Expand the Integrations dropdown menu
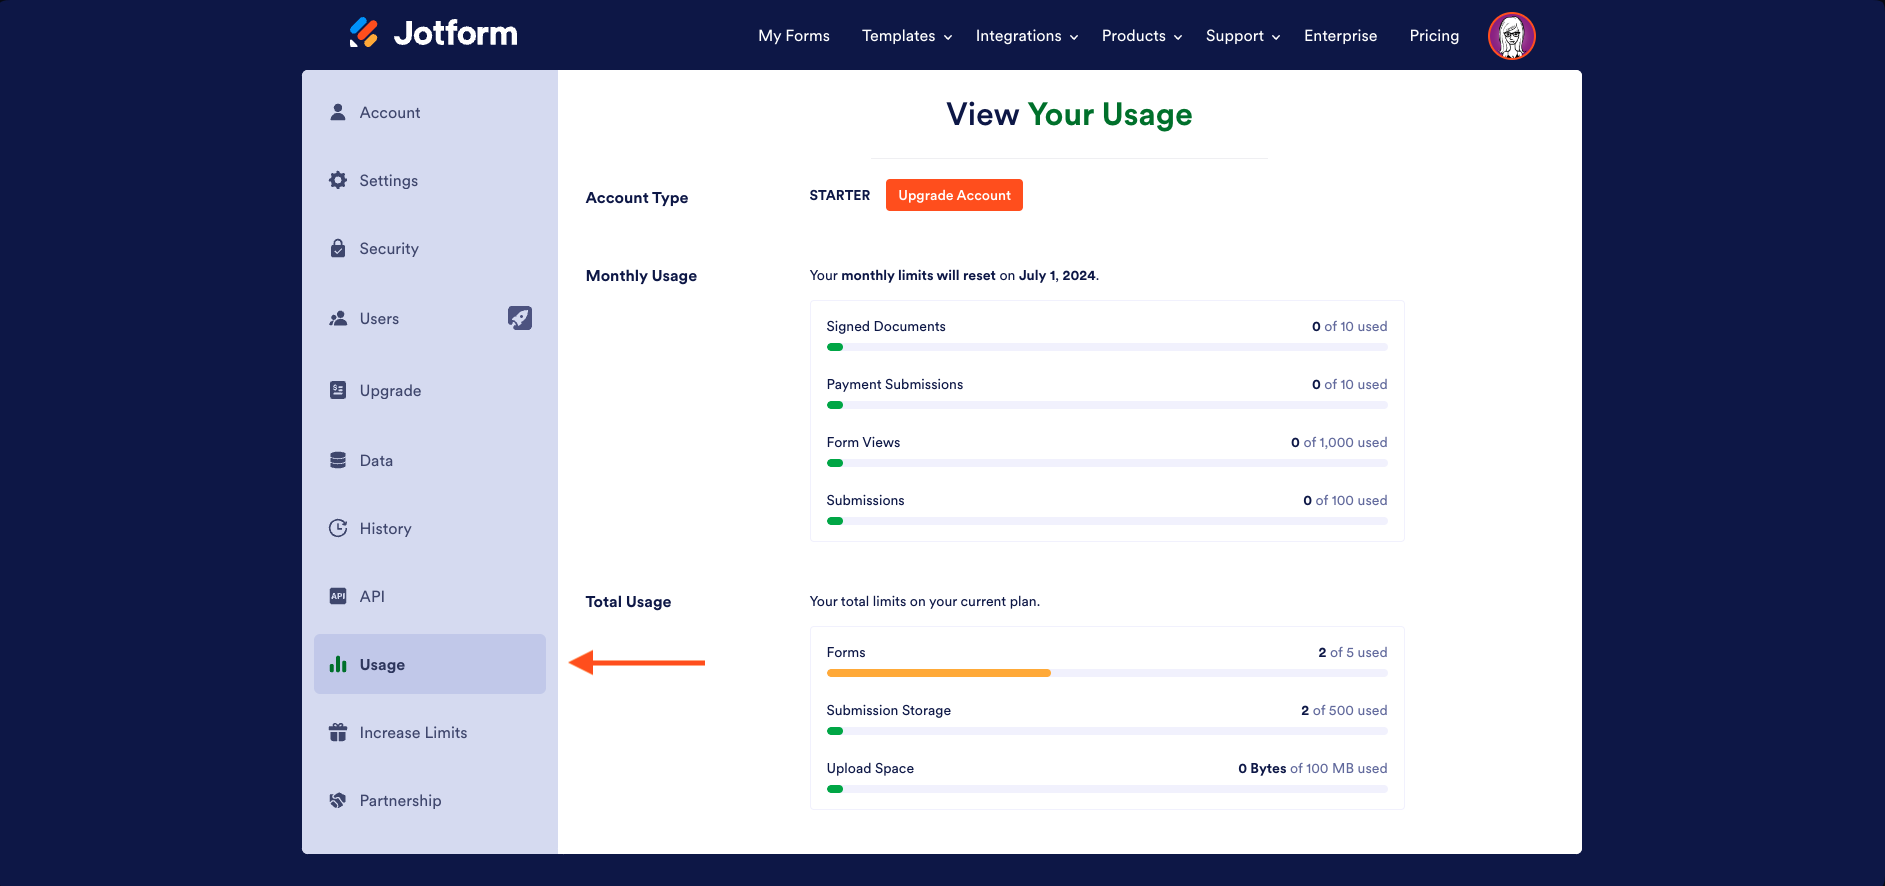Image resolution: width=1885 pixels, height=886 pixels. tap(1026, 36)
